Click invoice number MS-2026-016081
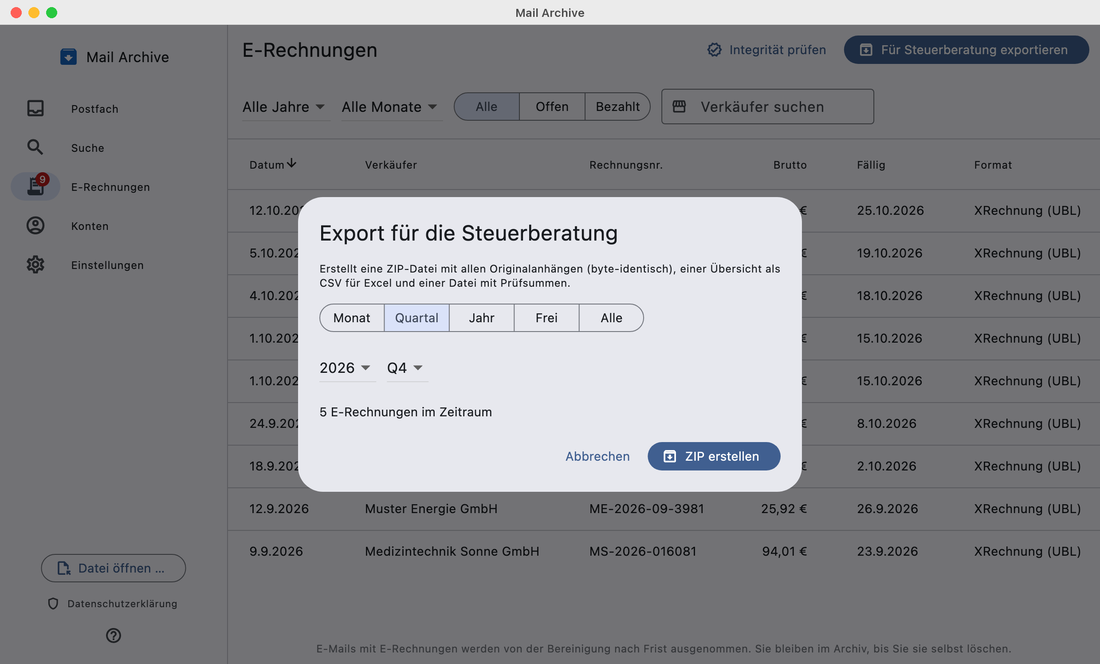The width and height of the screenshot is (1100, 664). pos(643,552)
